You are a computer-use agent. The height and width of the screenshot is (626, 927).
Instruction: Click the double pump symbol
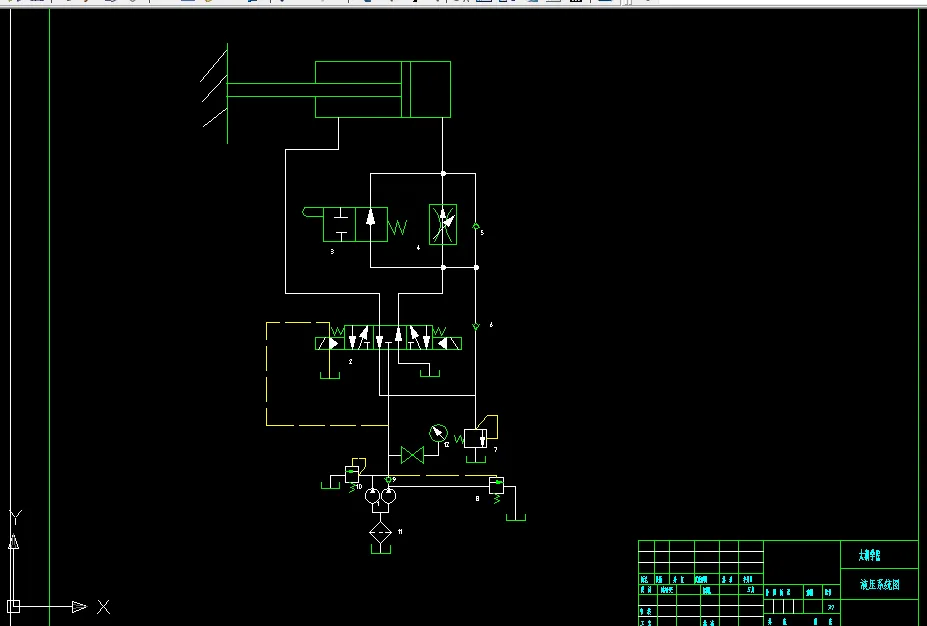(380, 495)
